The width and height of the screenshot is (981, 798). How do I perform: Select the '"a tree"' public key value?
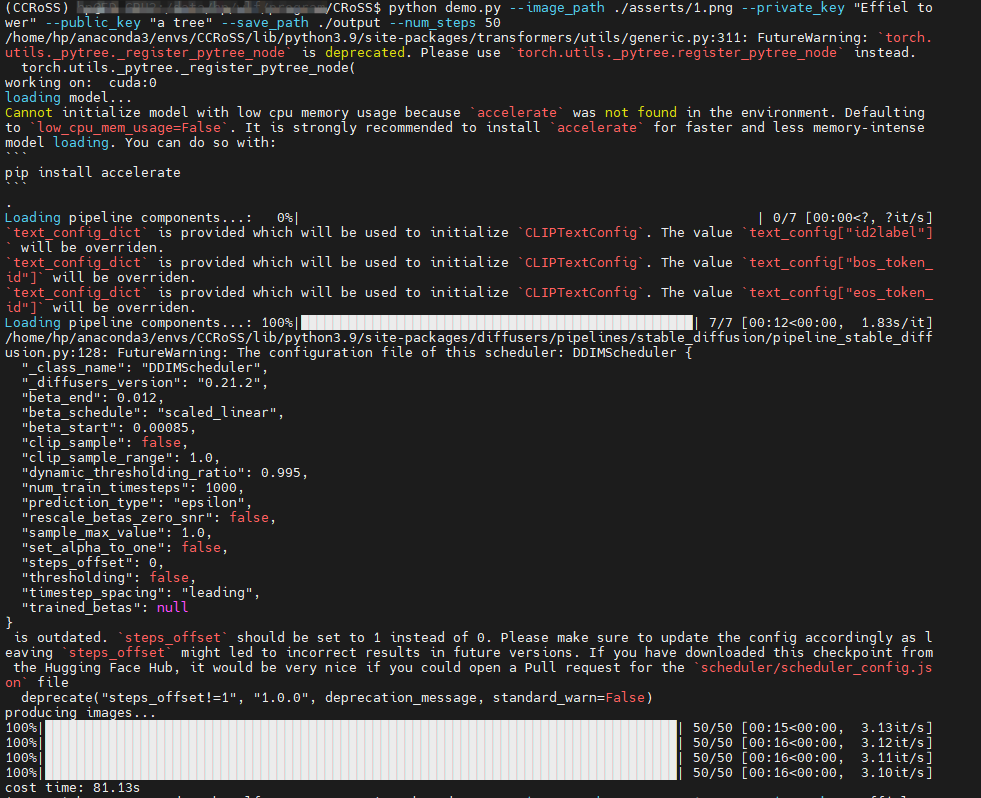181,23
